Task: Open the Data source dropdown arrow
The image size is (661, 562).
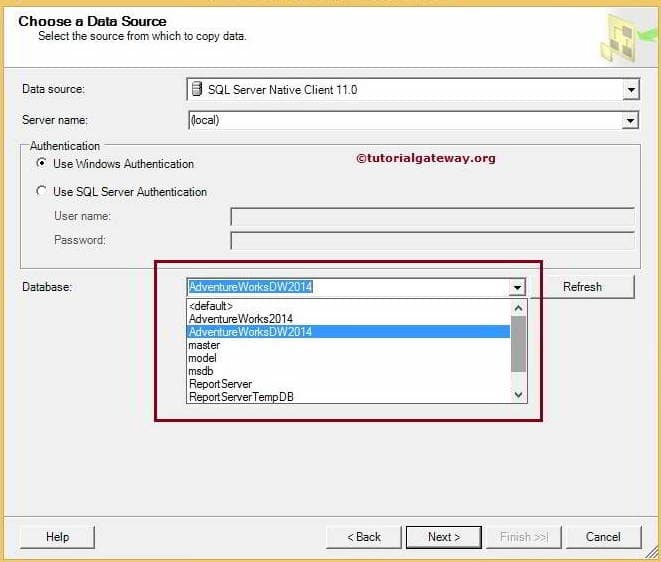Action: [x=631, y=90]
